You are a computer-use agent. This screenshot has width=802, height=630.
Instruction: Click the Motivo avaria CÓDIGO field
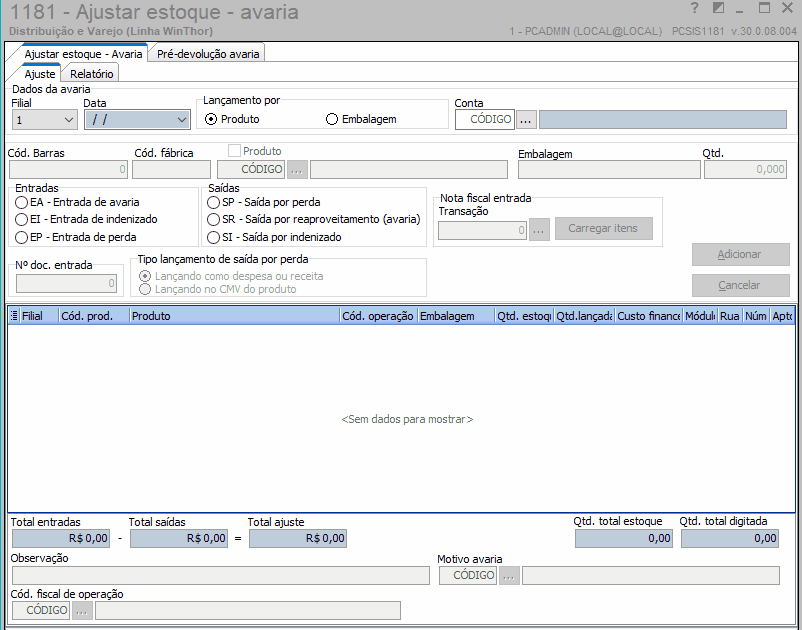(468, 576)
